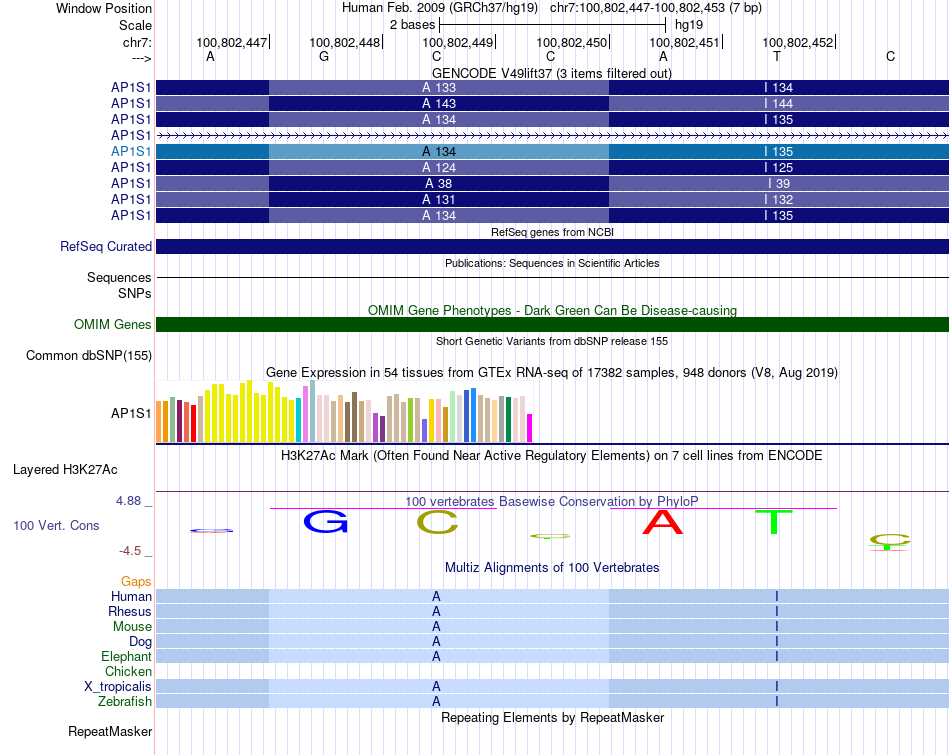Click the A codon in the Human alignment row
The image size is (950, 755).
point(436,596)
